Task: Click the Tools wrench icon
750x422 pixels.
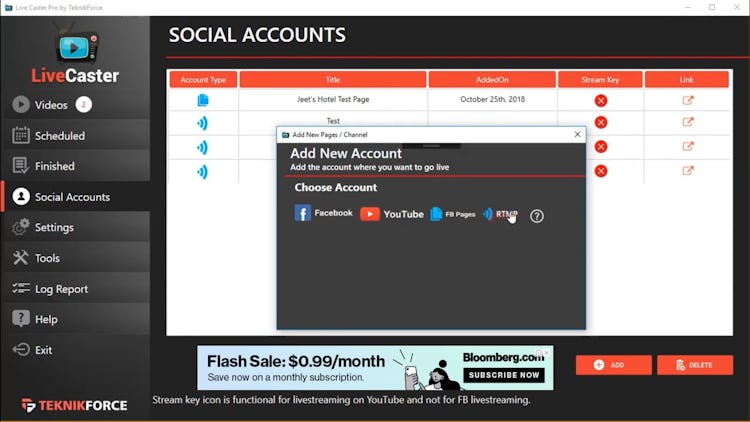Action: (21, 257)
